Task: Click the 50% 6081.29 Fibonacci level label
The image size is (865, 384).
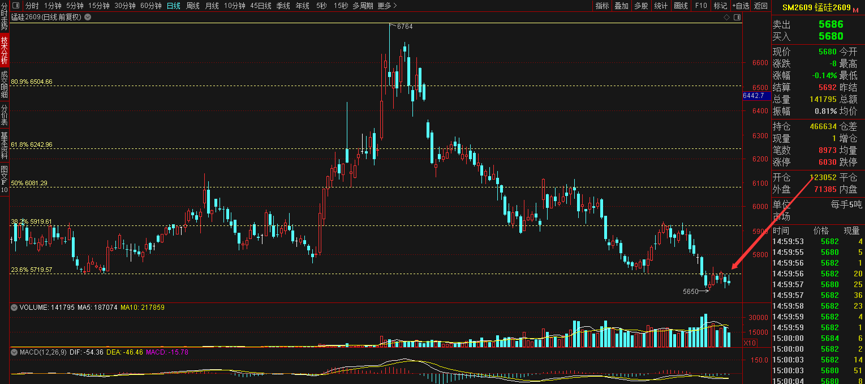Action: (29, 183)
